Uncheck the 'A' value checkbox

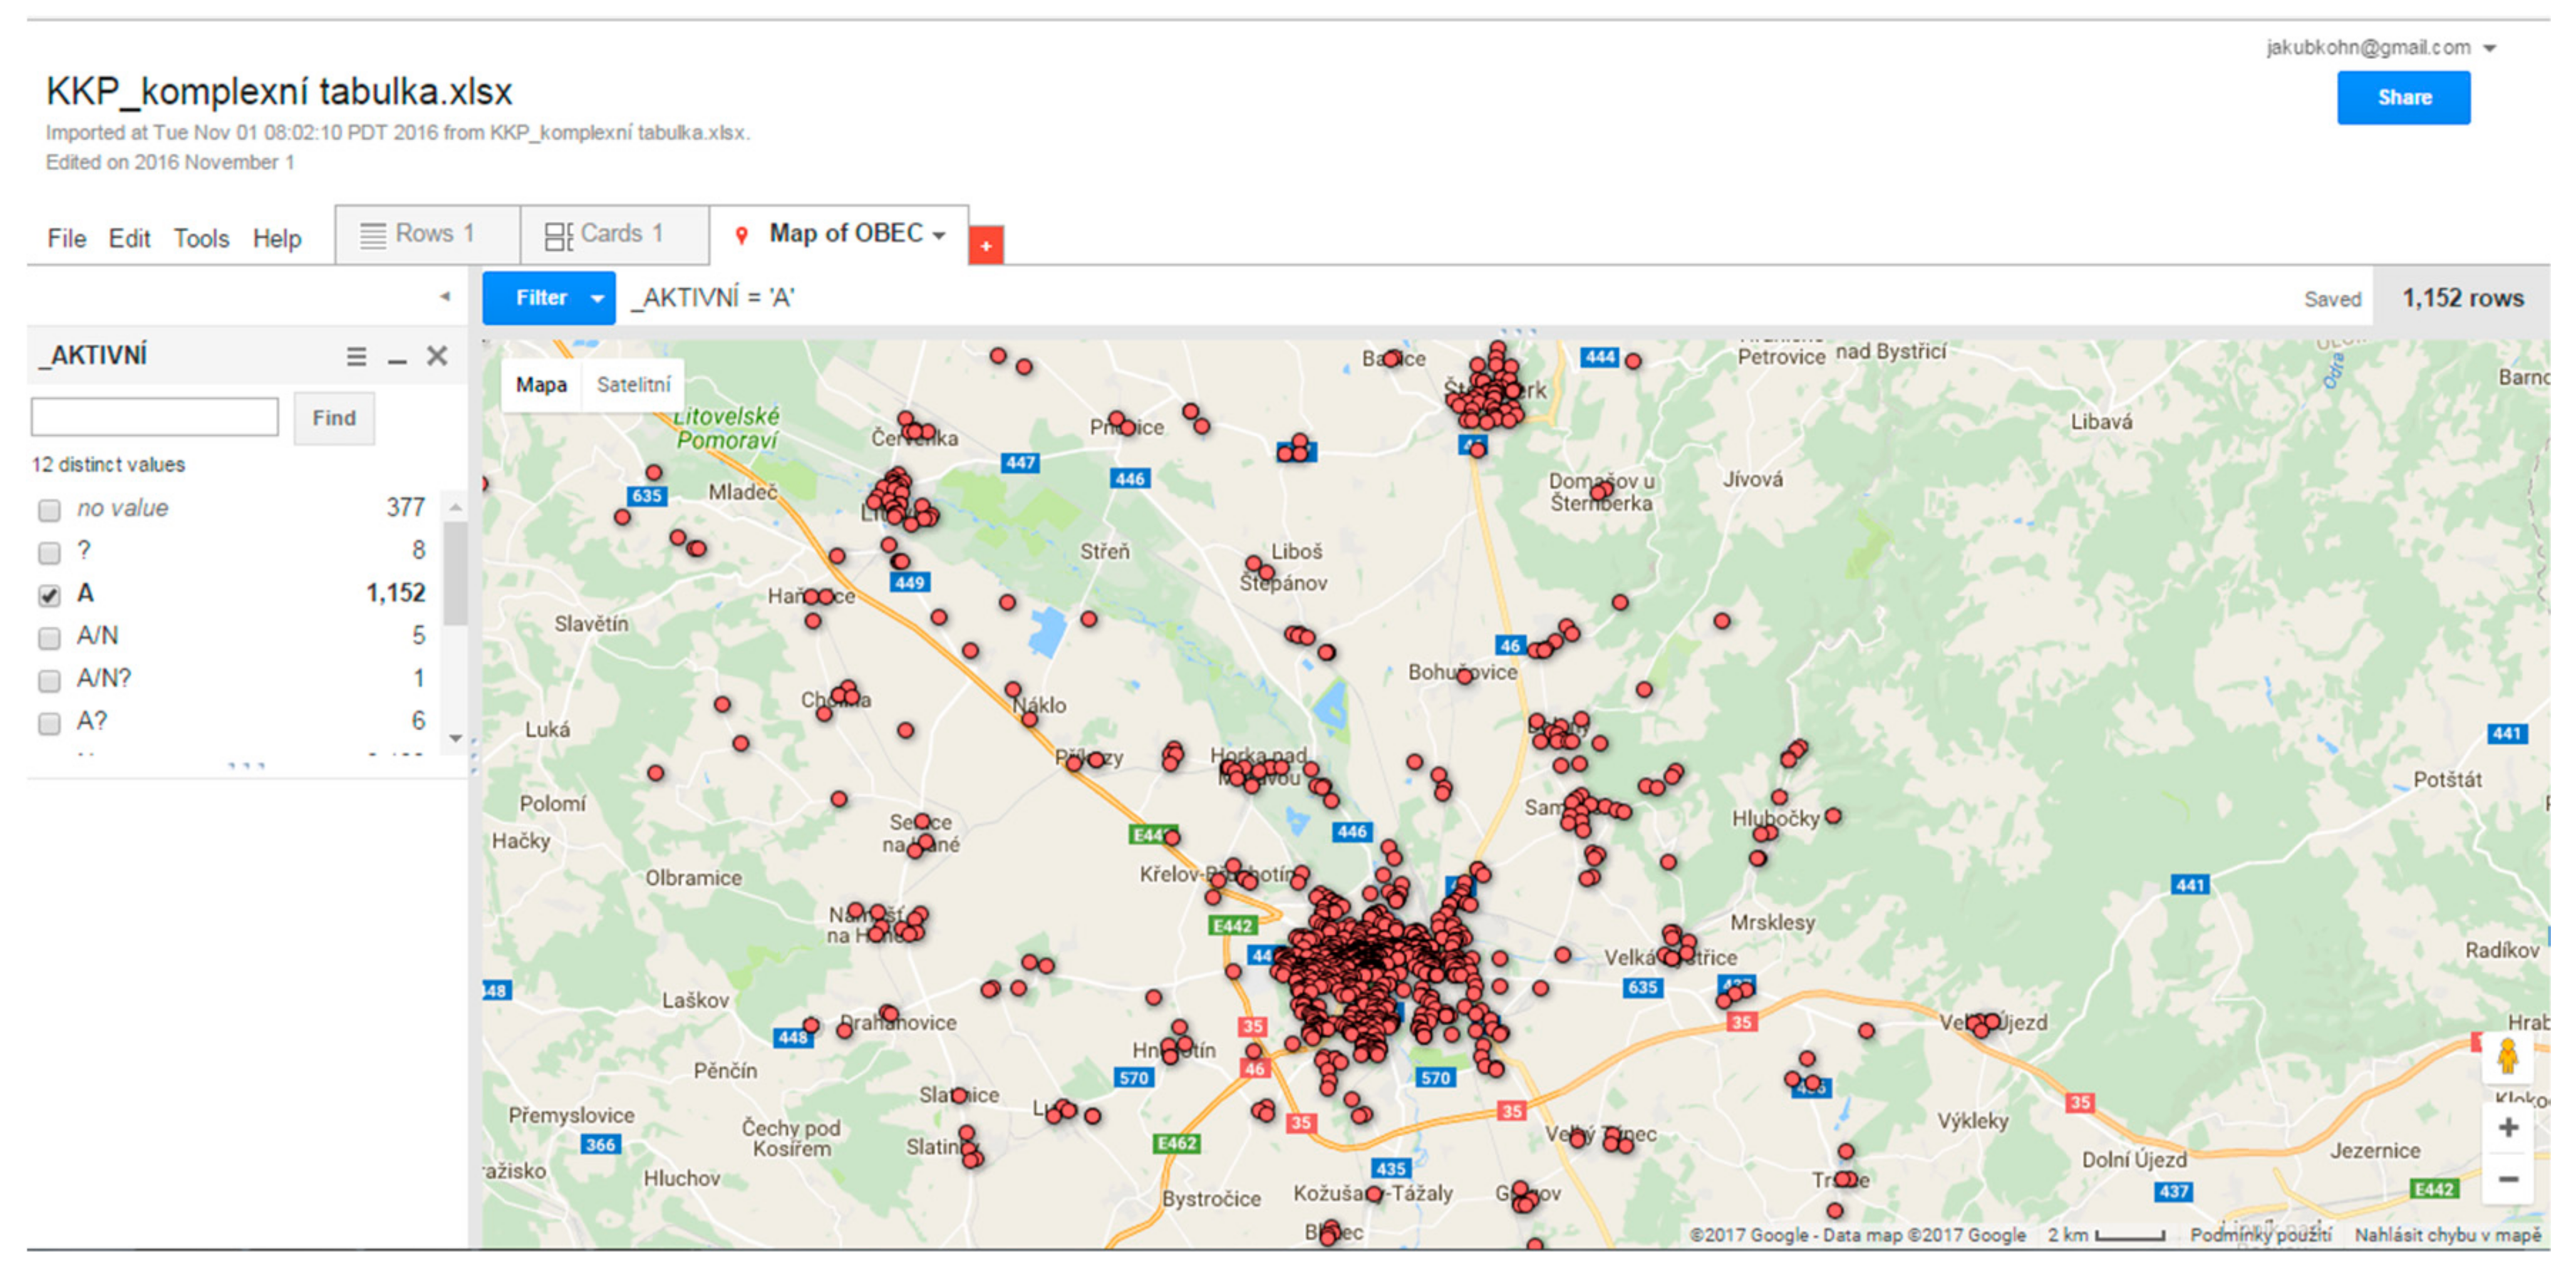coord(49,595)
